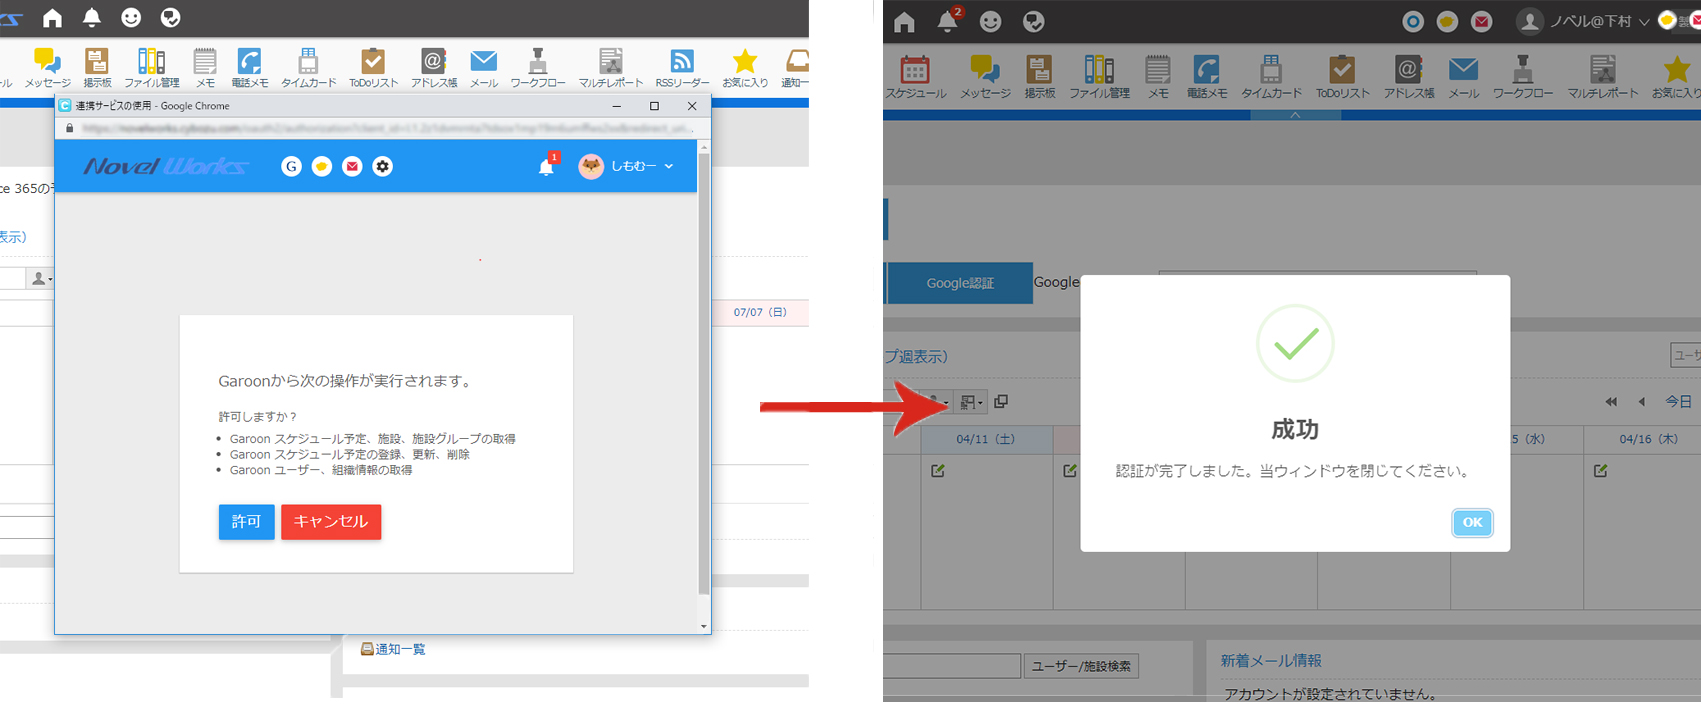1701x704 pixels.
Task: Click the Google G icon in Novel Works popup
Action: [x=291, y=166]
